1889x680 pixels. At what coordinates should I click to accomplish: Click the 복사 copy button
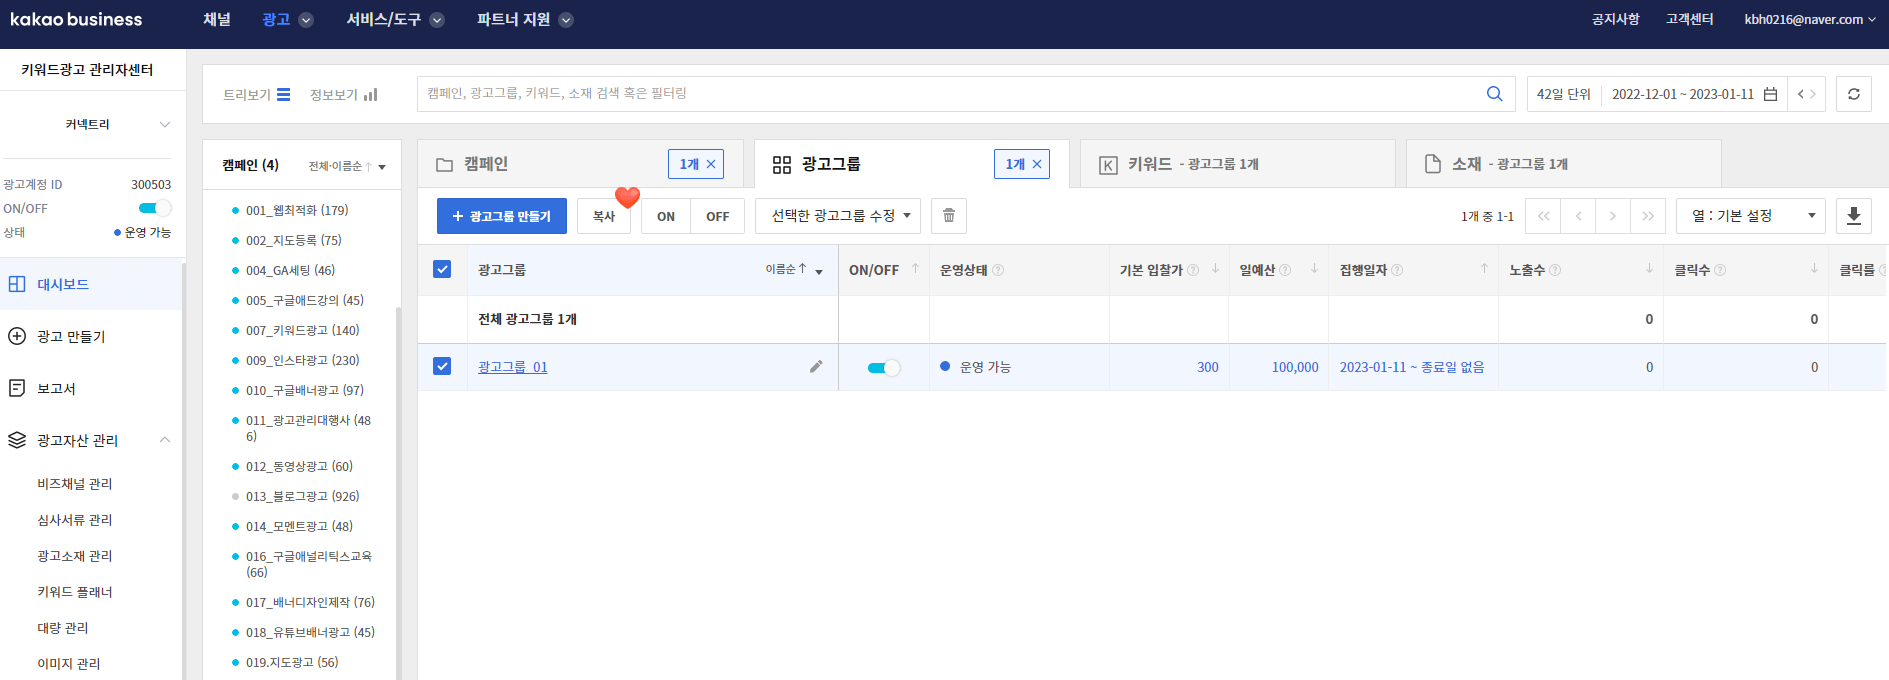pyautogui.click(x=604, y=216)
